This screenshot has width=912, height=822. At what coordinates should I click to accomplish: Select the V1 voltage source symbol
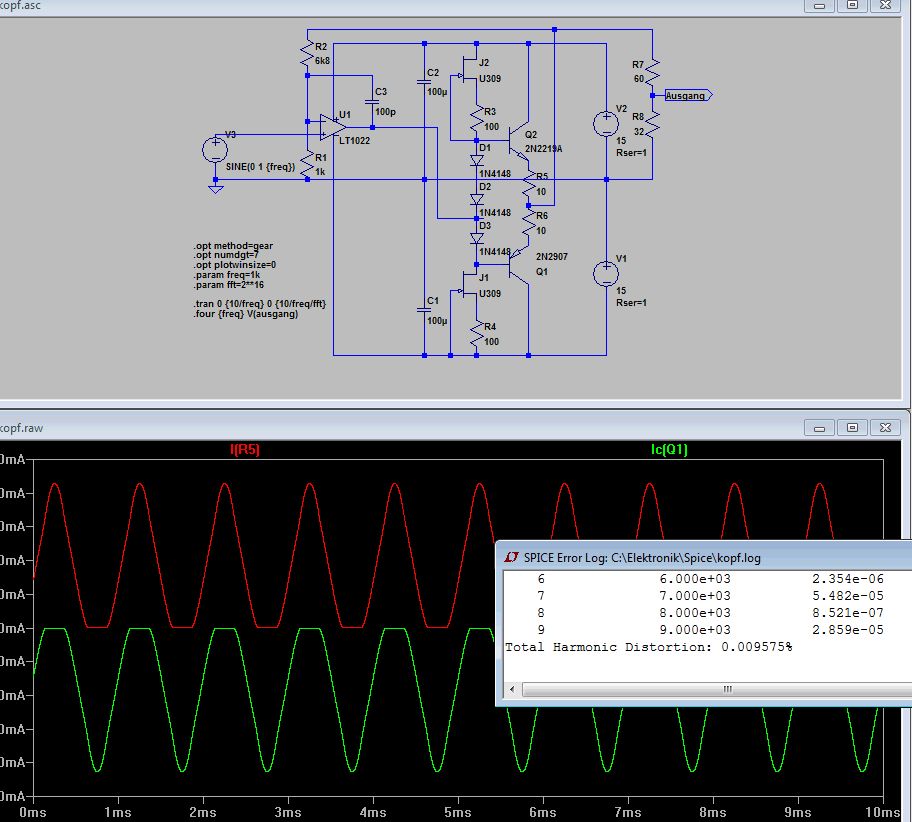pos(606,273)
